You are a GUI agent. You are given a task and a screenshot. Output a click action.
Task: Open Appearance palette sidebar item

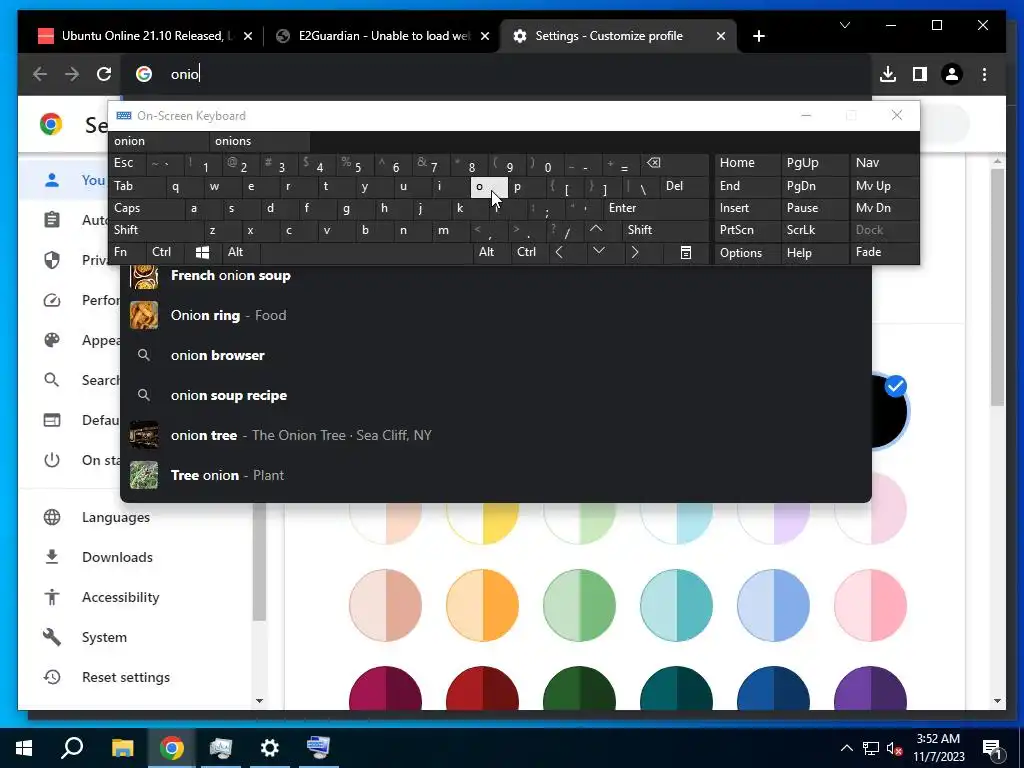pos(69,340)
